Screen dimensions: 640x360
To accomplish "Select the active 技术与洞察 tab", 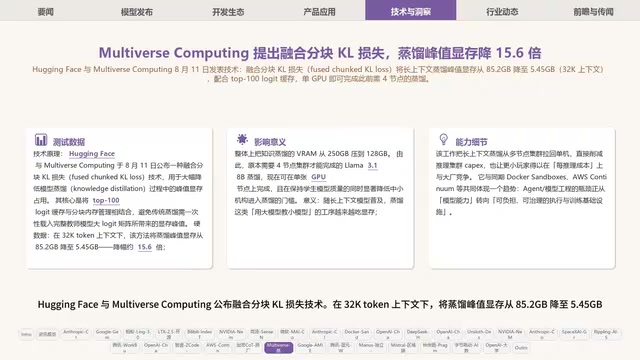I will (x=411, y=10).
